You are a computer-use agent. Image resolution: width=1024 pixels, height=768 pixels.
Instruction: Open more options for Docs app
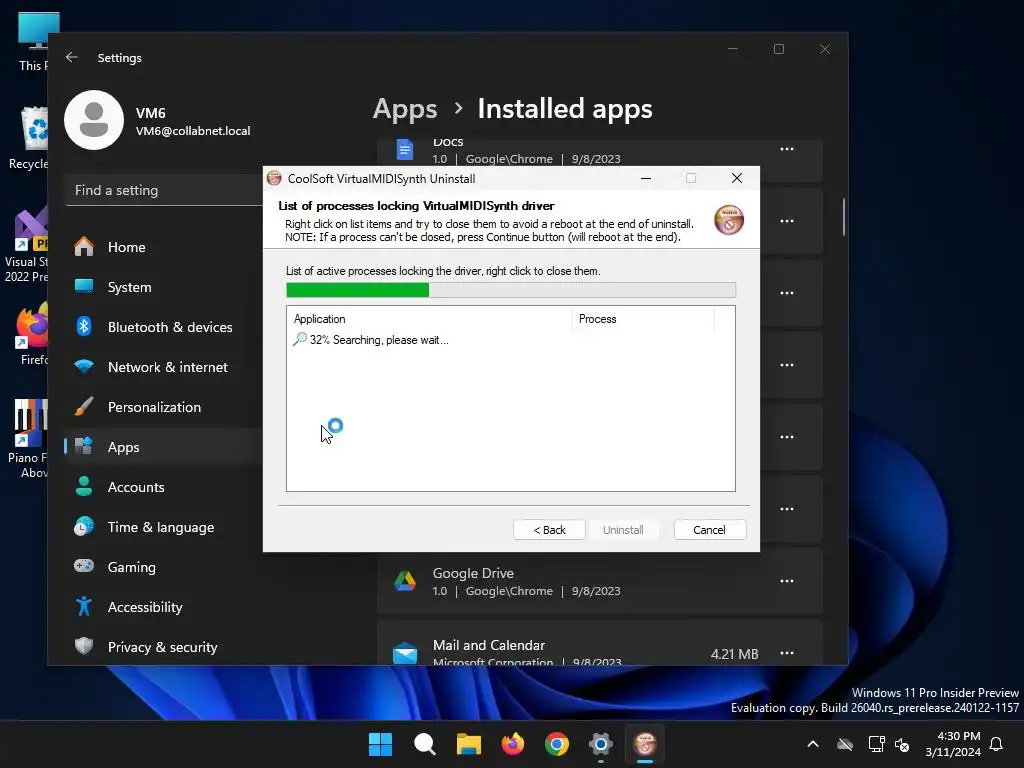coord(787,149)
